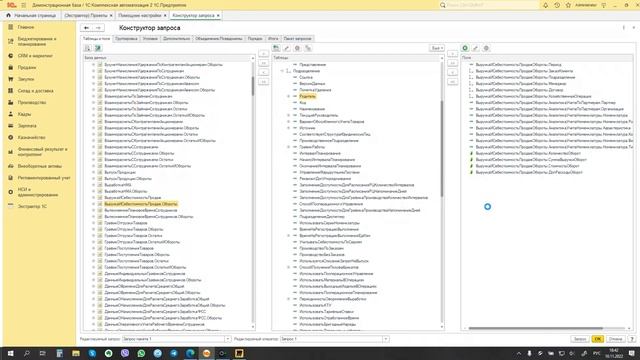Viewport: 640px width, 360px height.
Task: Move all right between База данных and Таблицы
Action: [264, 63]
